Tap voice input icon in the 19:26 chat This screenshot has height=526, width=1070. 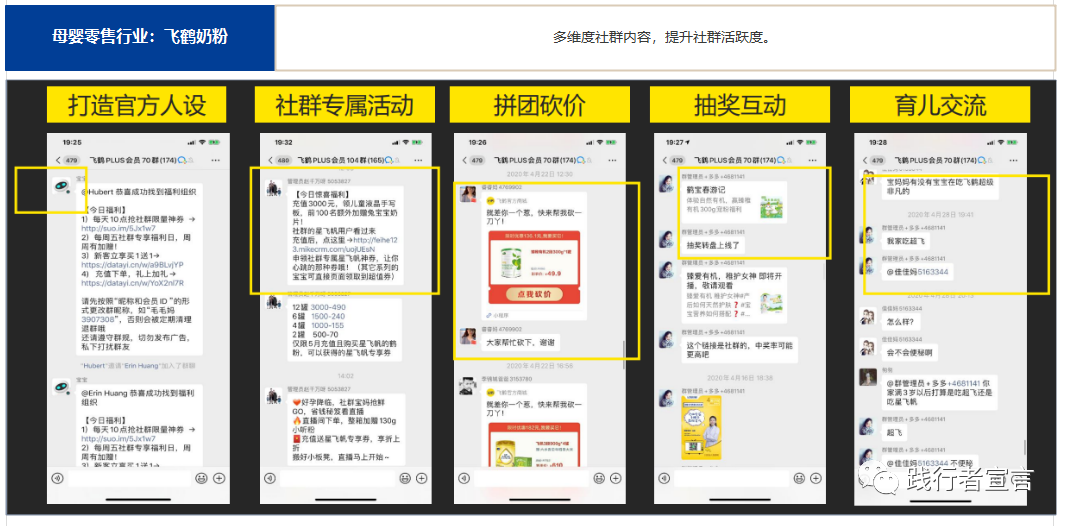pyautogui.click(x=465, y=478)
